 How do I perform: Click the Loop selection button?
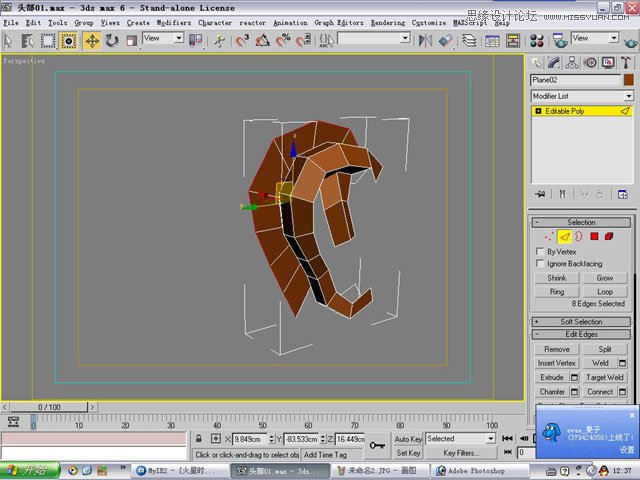pyautogui.click(x=604, y=292)
